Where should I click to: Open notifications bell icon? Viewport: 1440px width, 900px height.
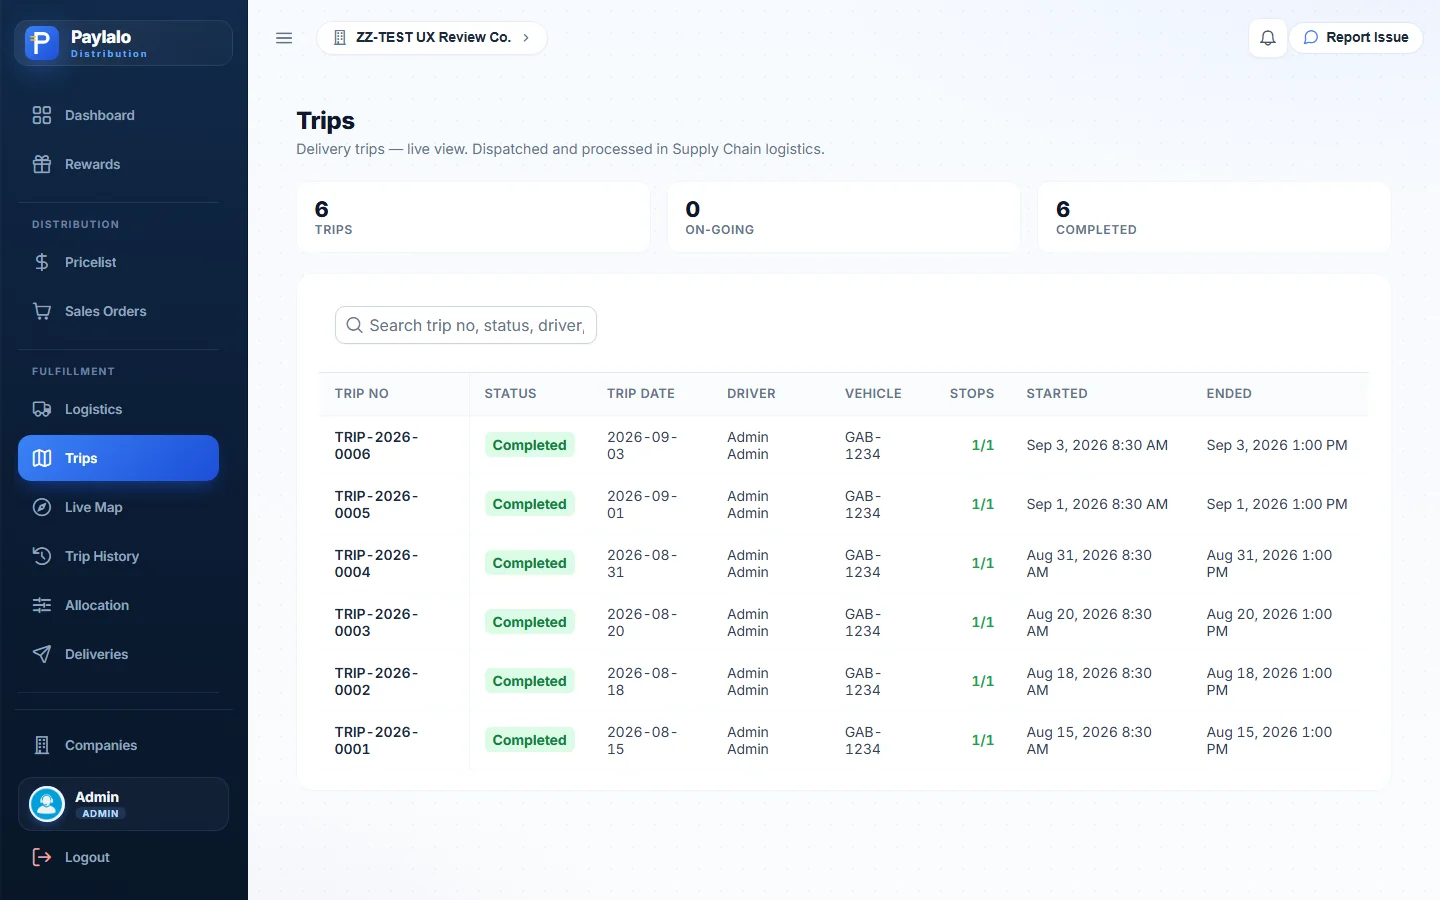[x=1268, y=38]
